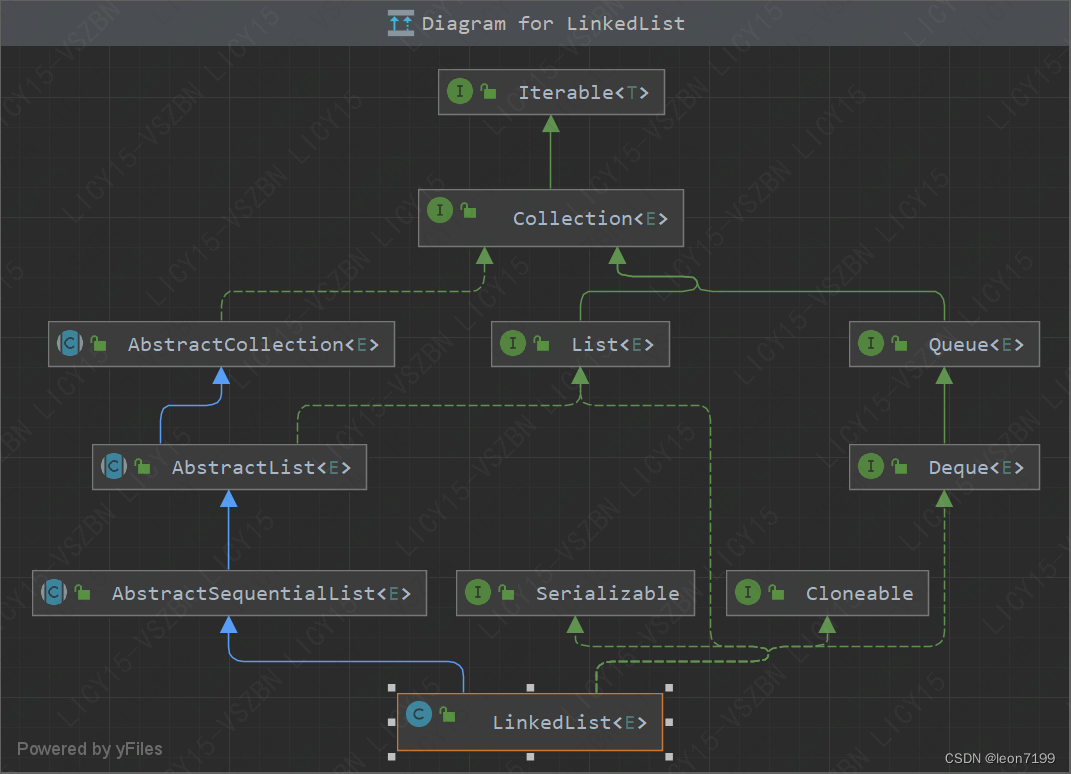Image resolution: width=1071 pixels, height=774 pixels.
Task: Click the orange selection handle below LinkedList
Action: pyautogui.click(x=529, y=756)
